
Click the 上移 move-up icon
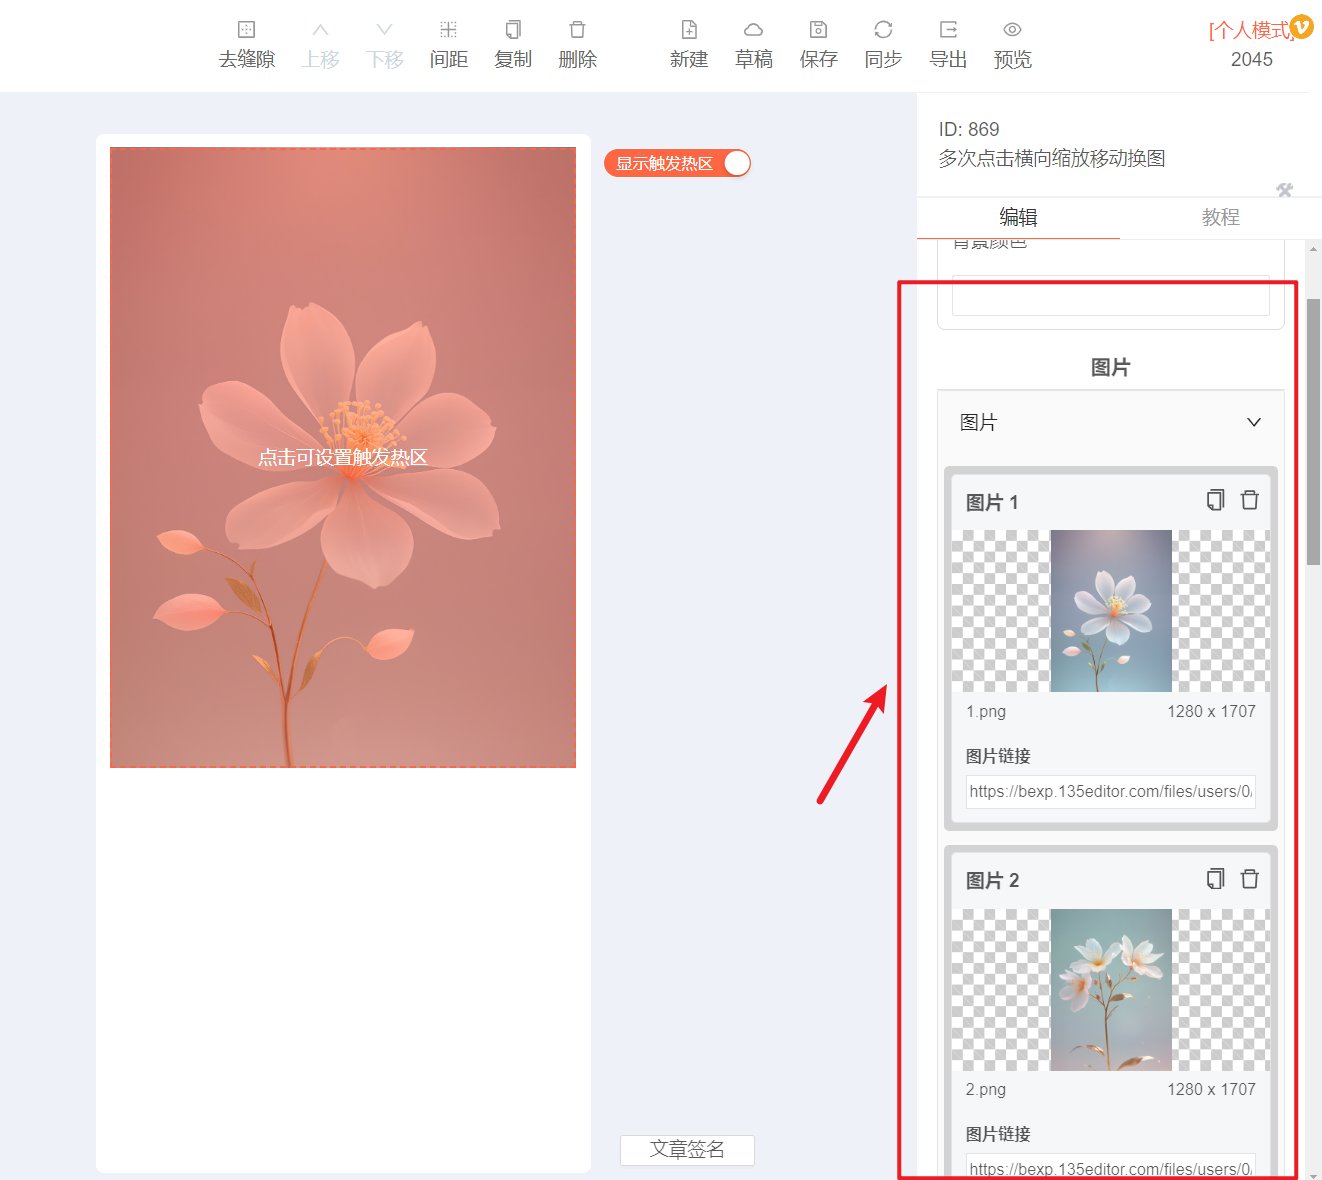[320, 30]
